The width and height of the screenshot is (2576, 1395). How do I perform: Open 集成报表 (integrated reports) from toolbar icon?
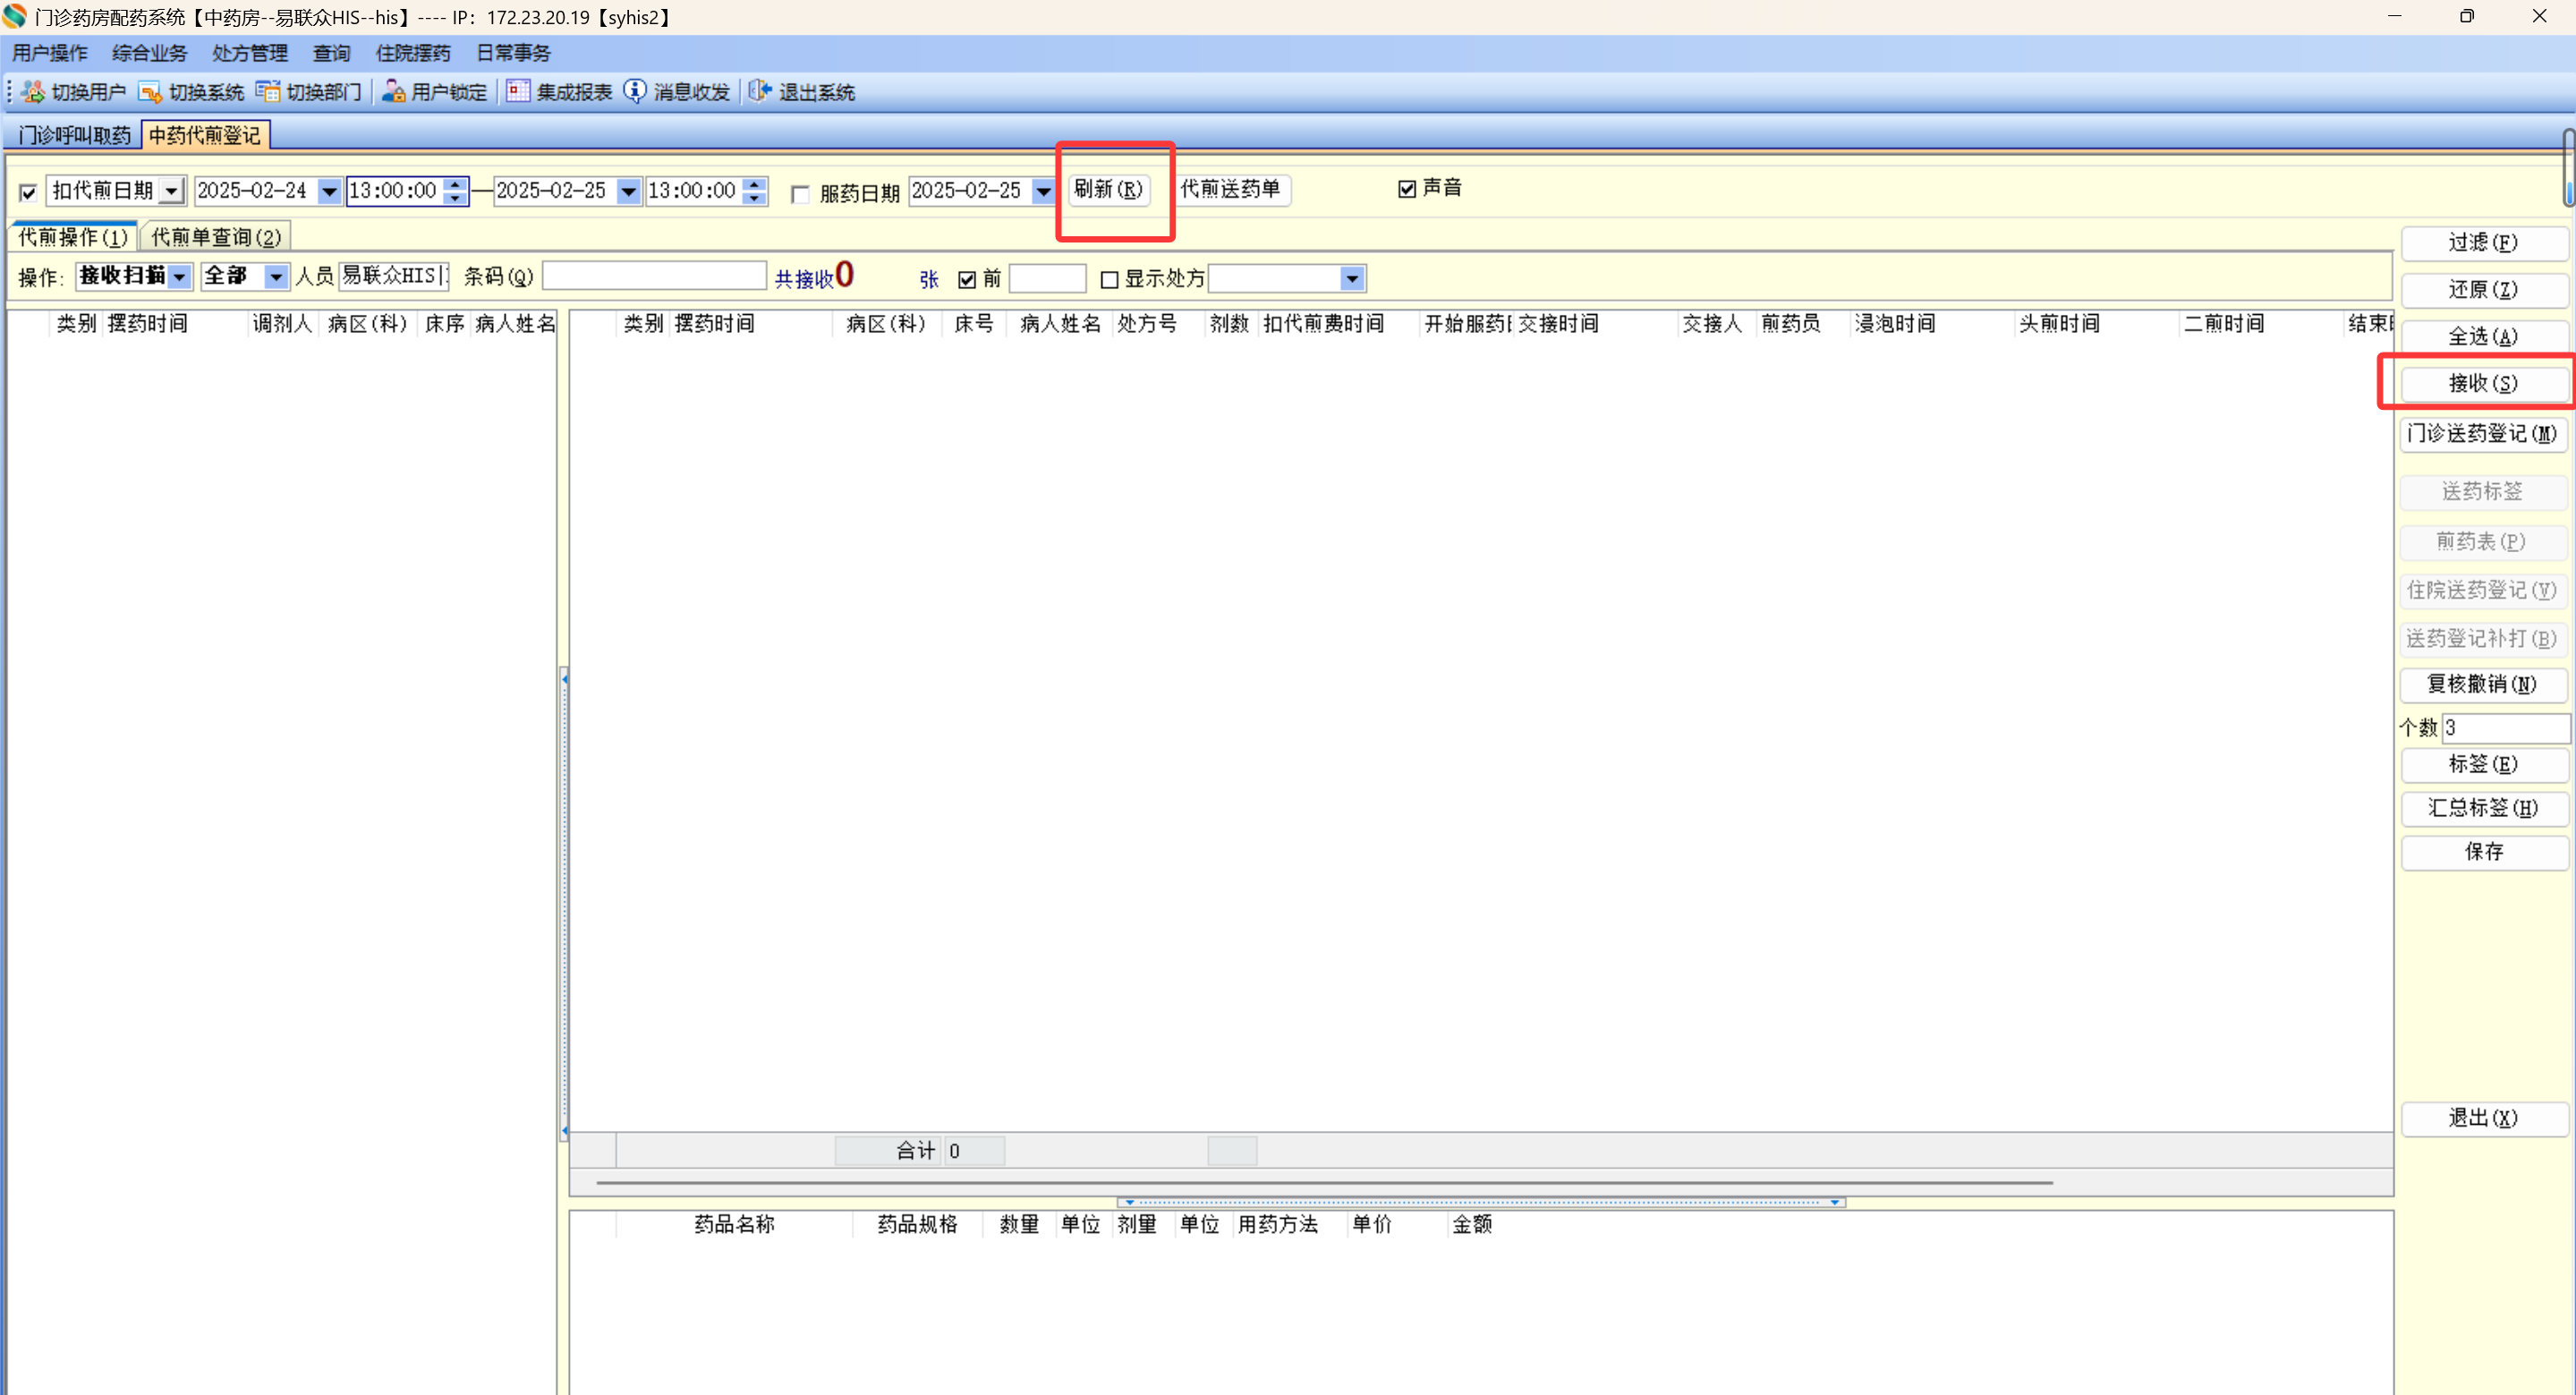pos(517,92)
